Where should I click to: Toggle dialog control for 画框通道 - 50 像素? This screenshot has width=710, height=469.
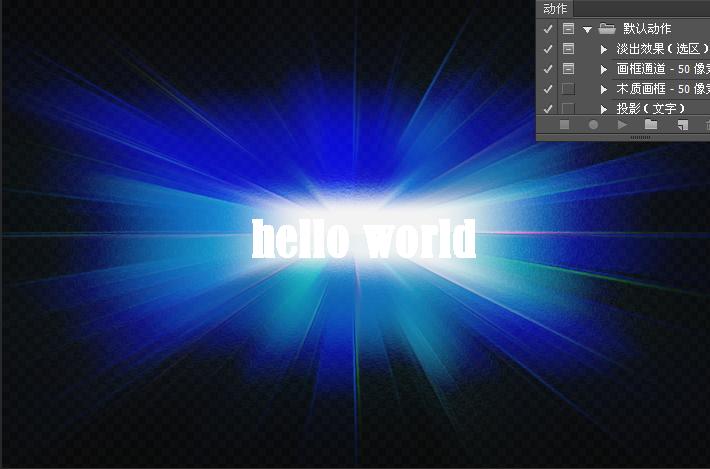(x=568, y=68)
